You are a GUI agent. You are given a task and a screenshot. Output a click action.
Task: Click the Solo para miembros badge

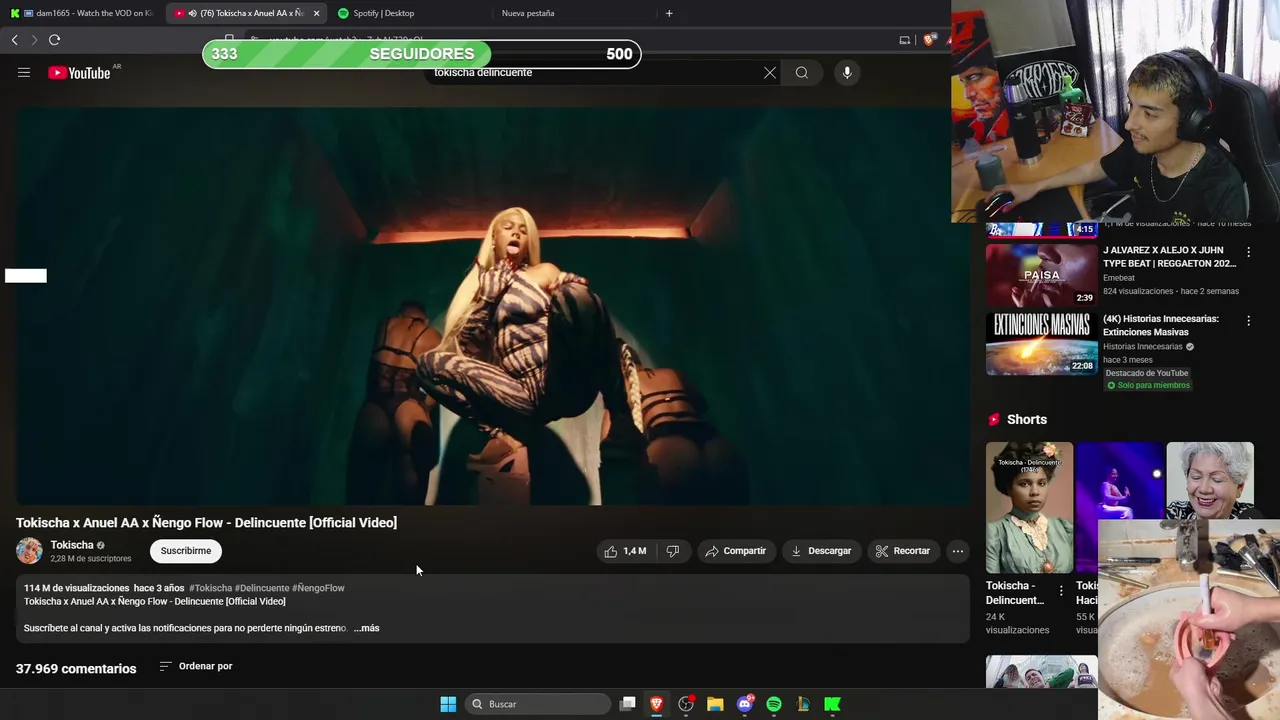pyautogui.click(x=1148, y=385)
